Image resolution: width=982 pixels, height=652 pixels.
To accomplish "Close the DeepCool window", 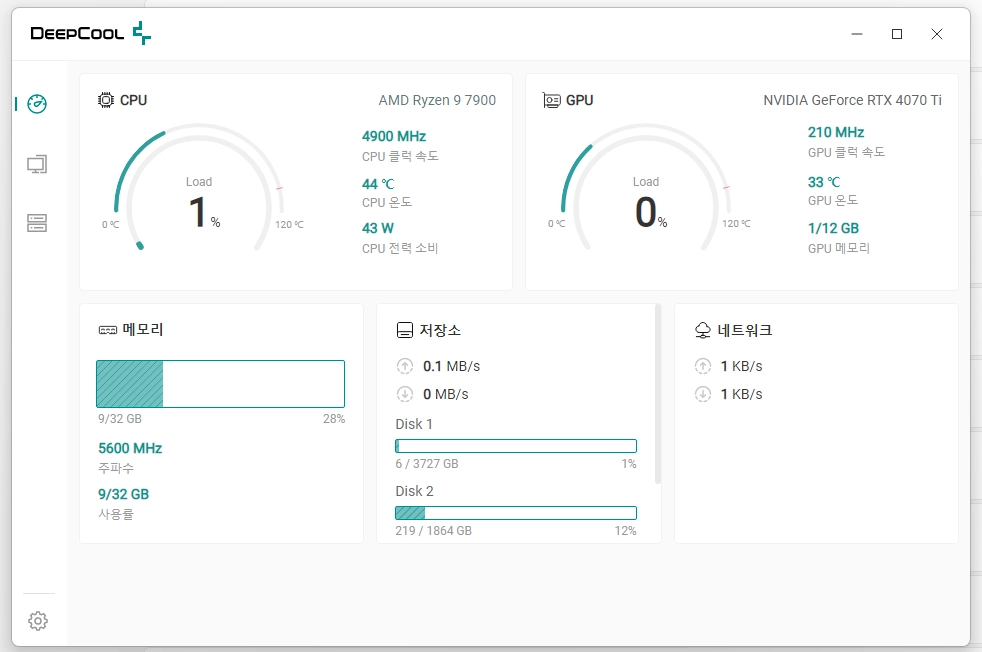I will pyautogui.click(x=937, y=34).
